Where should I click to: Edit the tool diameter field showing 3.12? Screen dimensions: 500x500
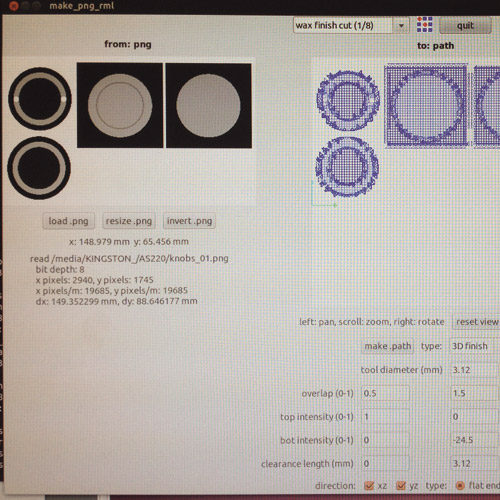pos(475,370)
